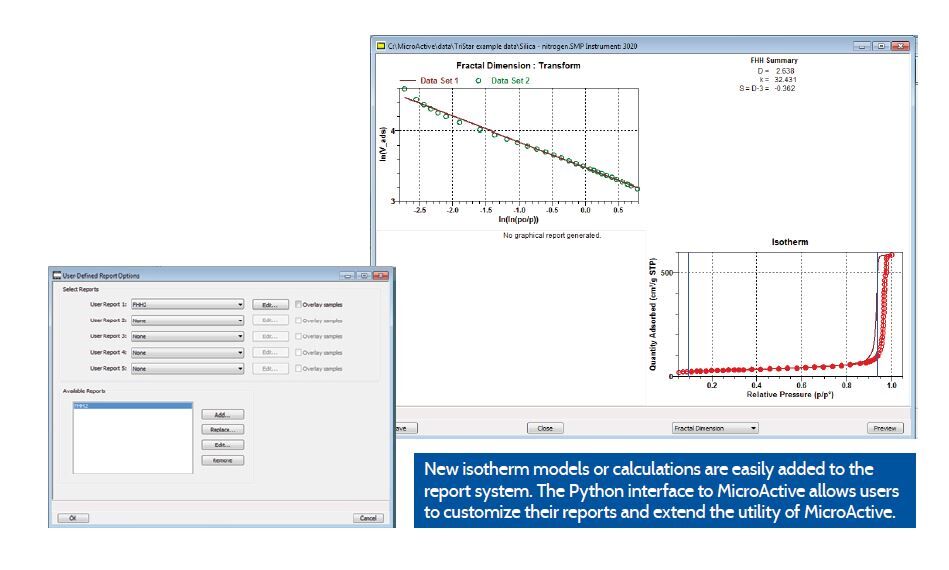Enable Overlay samples for User Report 2
The width and height of the screenshot is (949, 570).
(298, 320)
